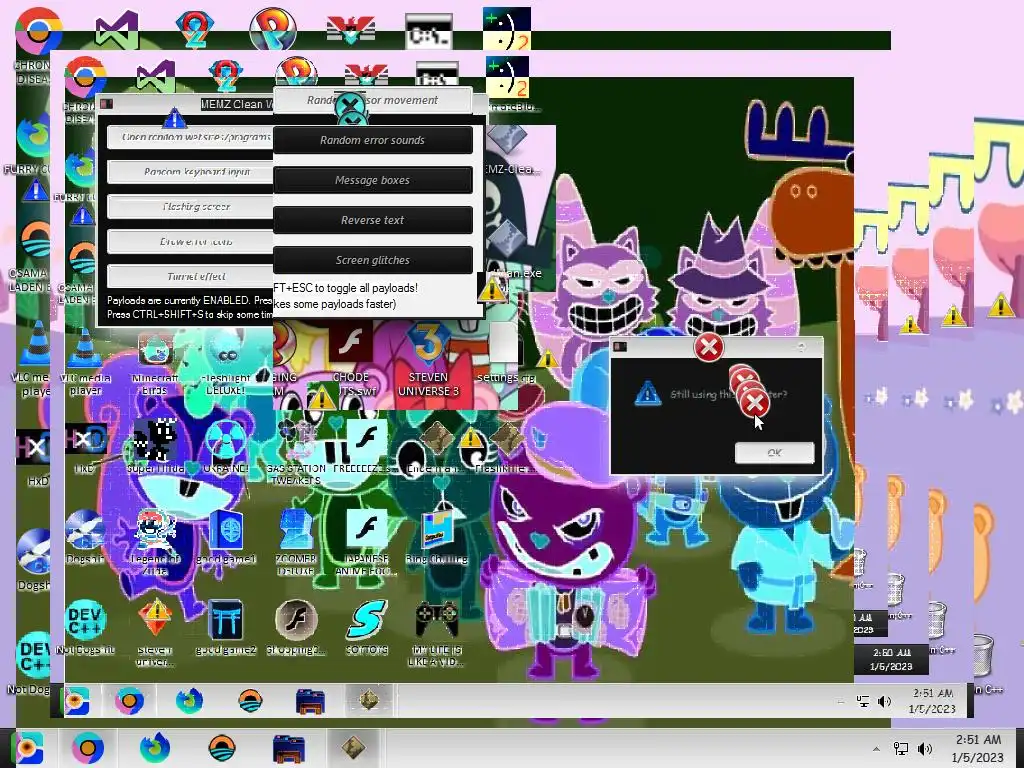This screenshot has height=768, width=1024.
Task: Open the UKRAINE! radiation fan icon
Action: [225, 446]
